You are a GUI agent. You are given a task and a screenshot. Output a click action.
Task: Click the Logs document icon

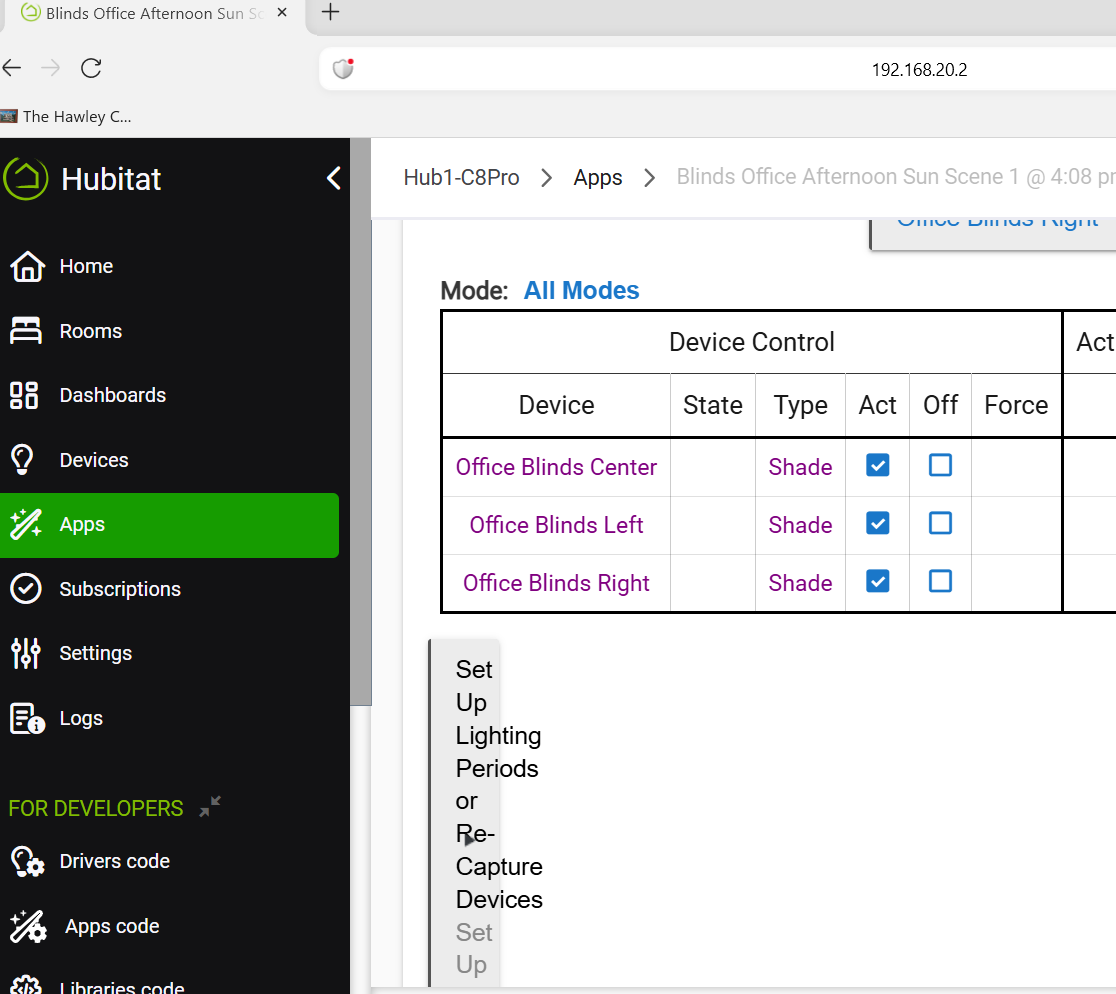tap(26, 718)
